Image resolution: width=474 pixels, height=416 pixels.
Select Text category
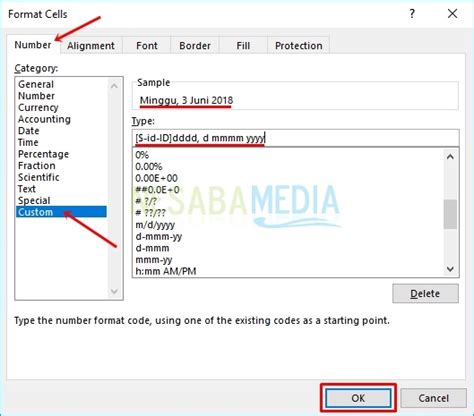tap(61, 189)
